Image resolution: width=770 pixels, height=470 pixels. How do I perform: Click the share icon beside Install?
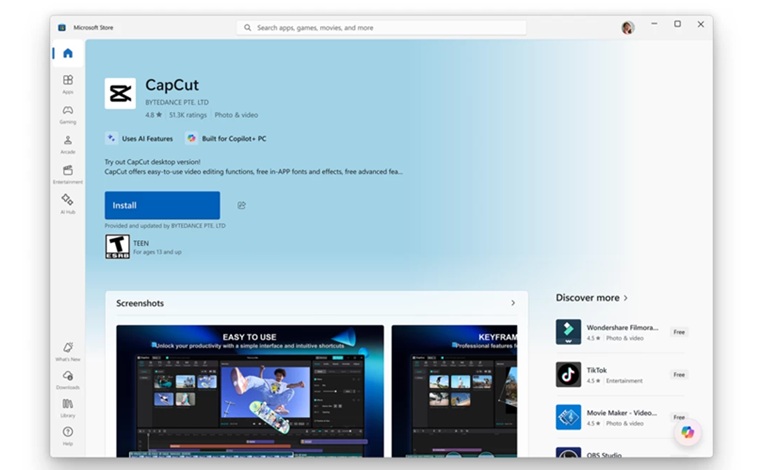[242, 205]
